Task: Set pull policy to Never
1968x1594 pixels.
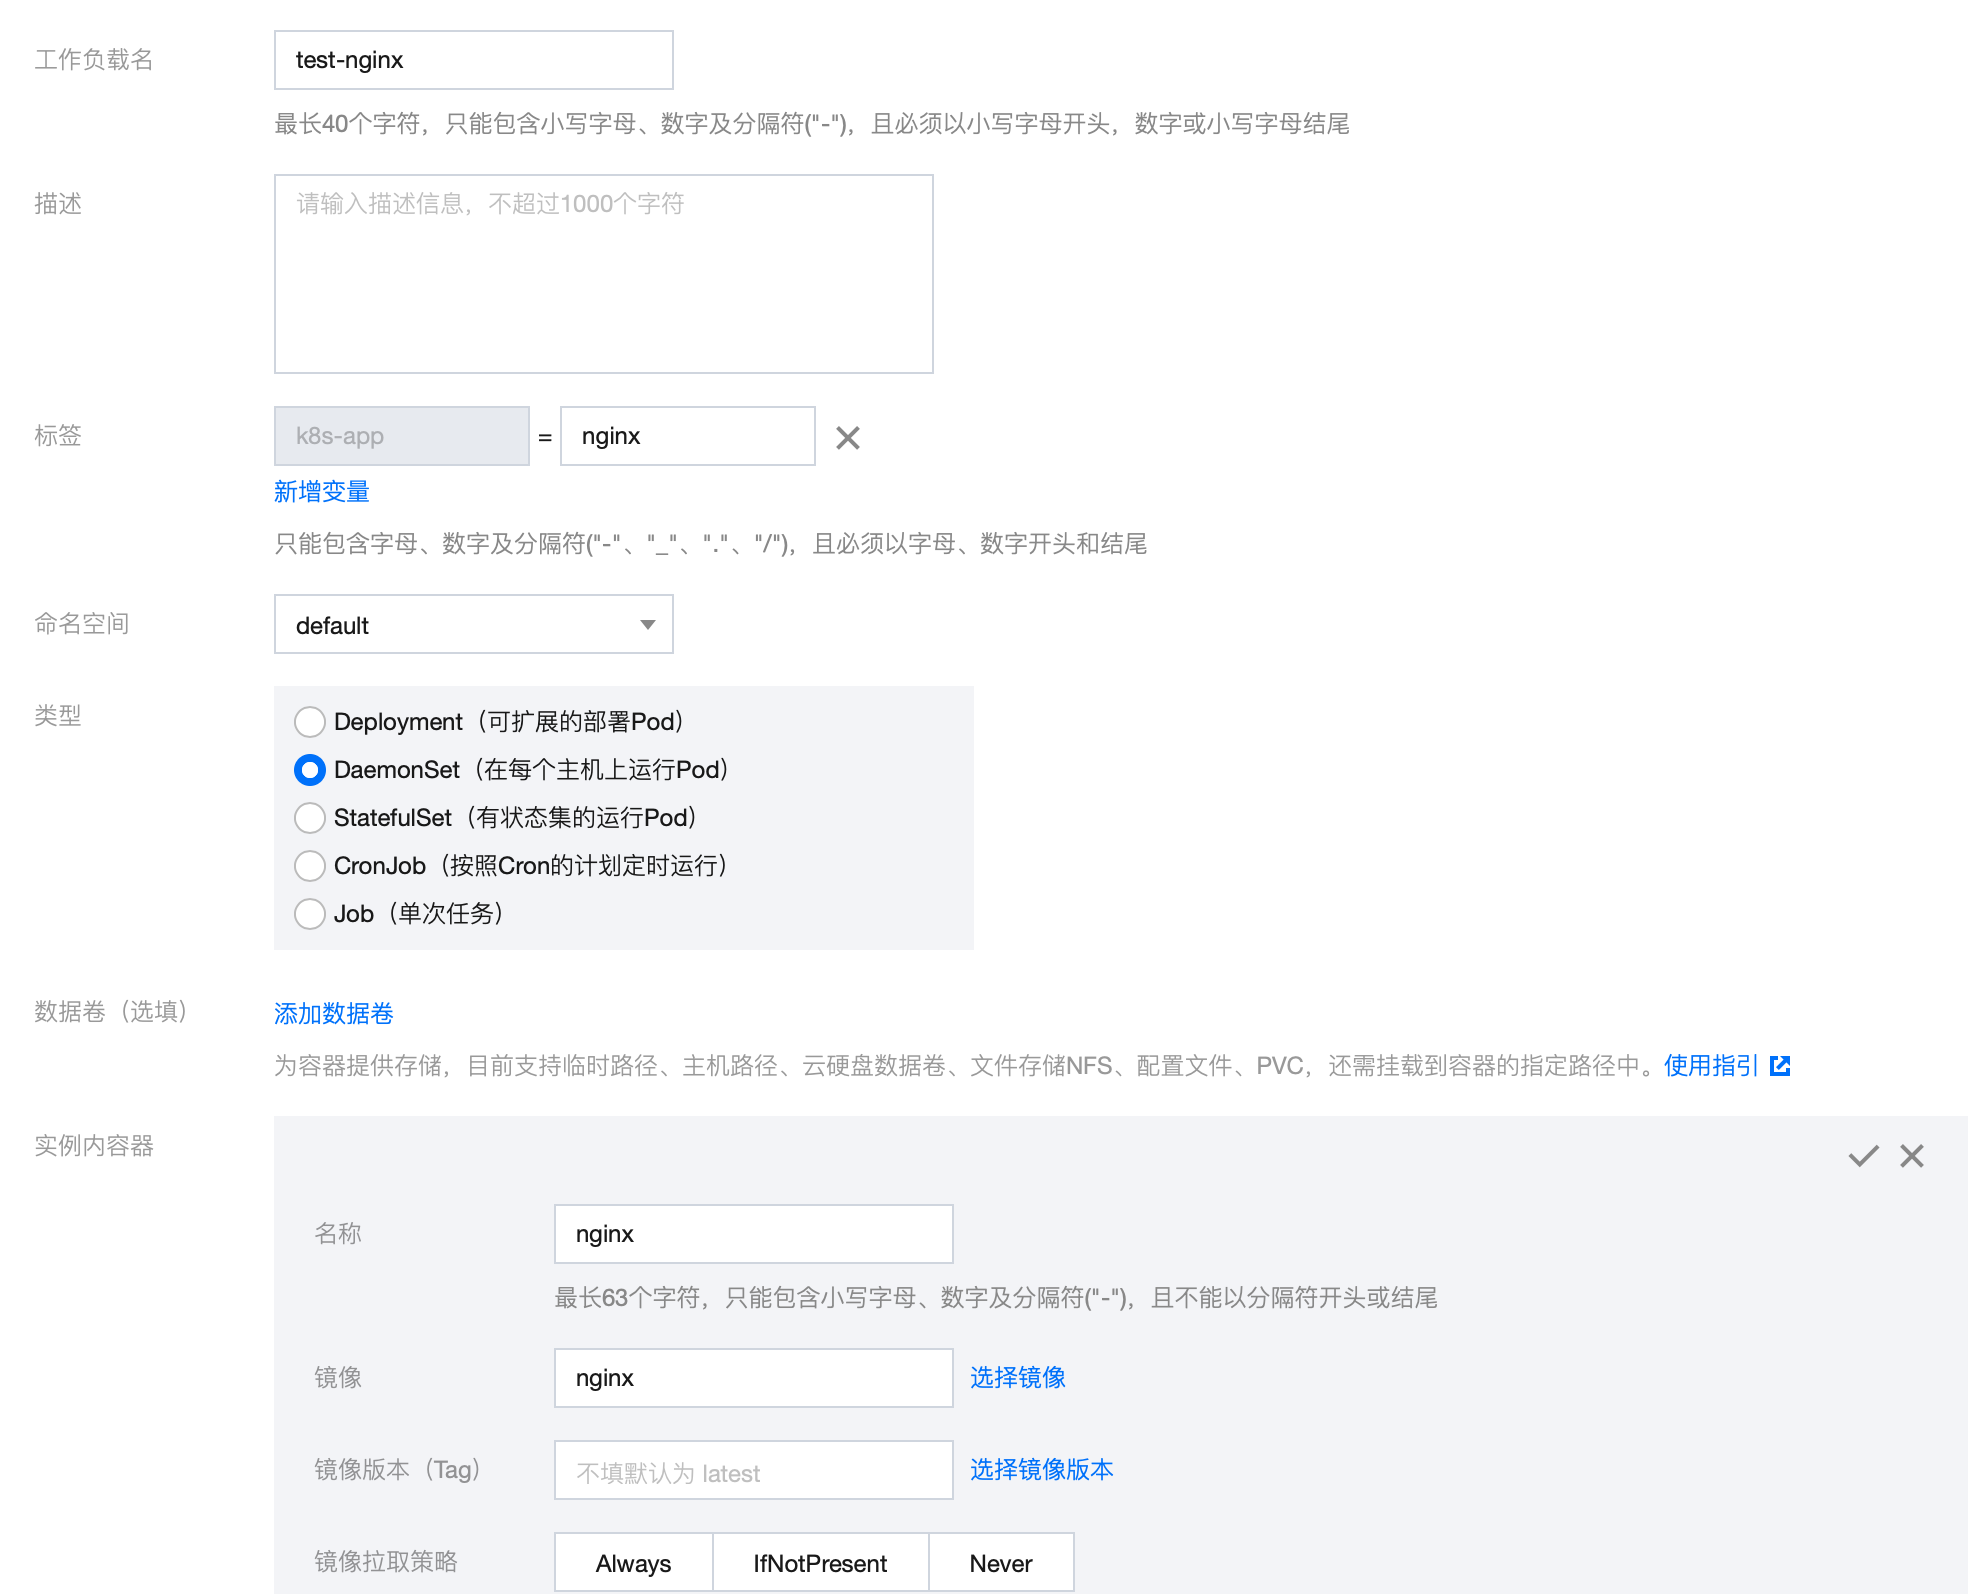Action: [x=1000, y=1562]
